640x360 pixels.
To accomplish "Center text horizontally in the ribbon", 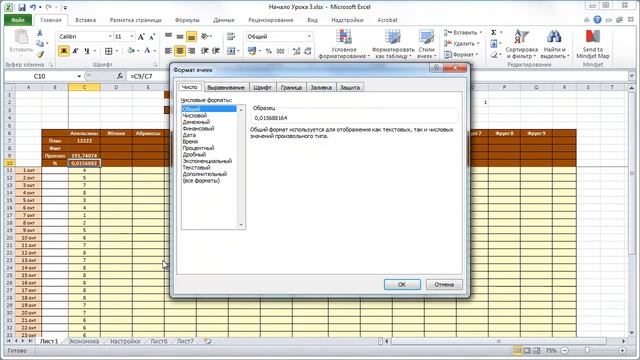I will click(x=180, y=51).
